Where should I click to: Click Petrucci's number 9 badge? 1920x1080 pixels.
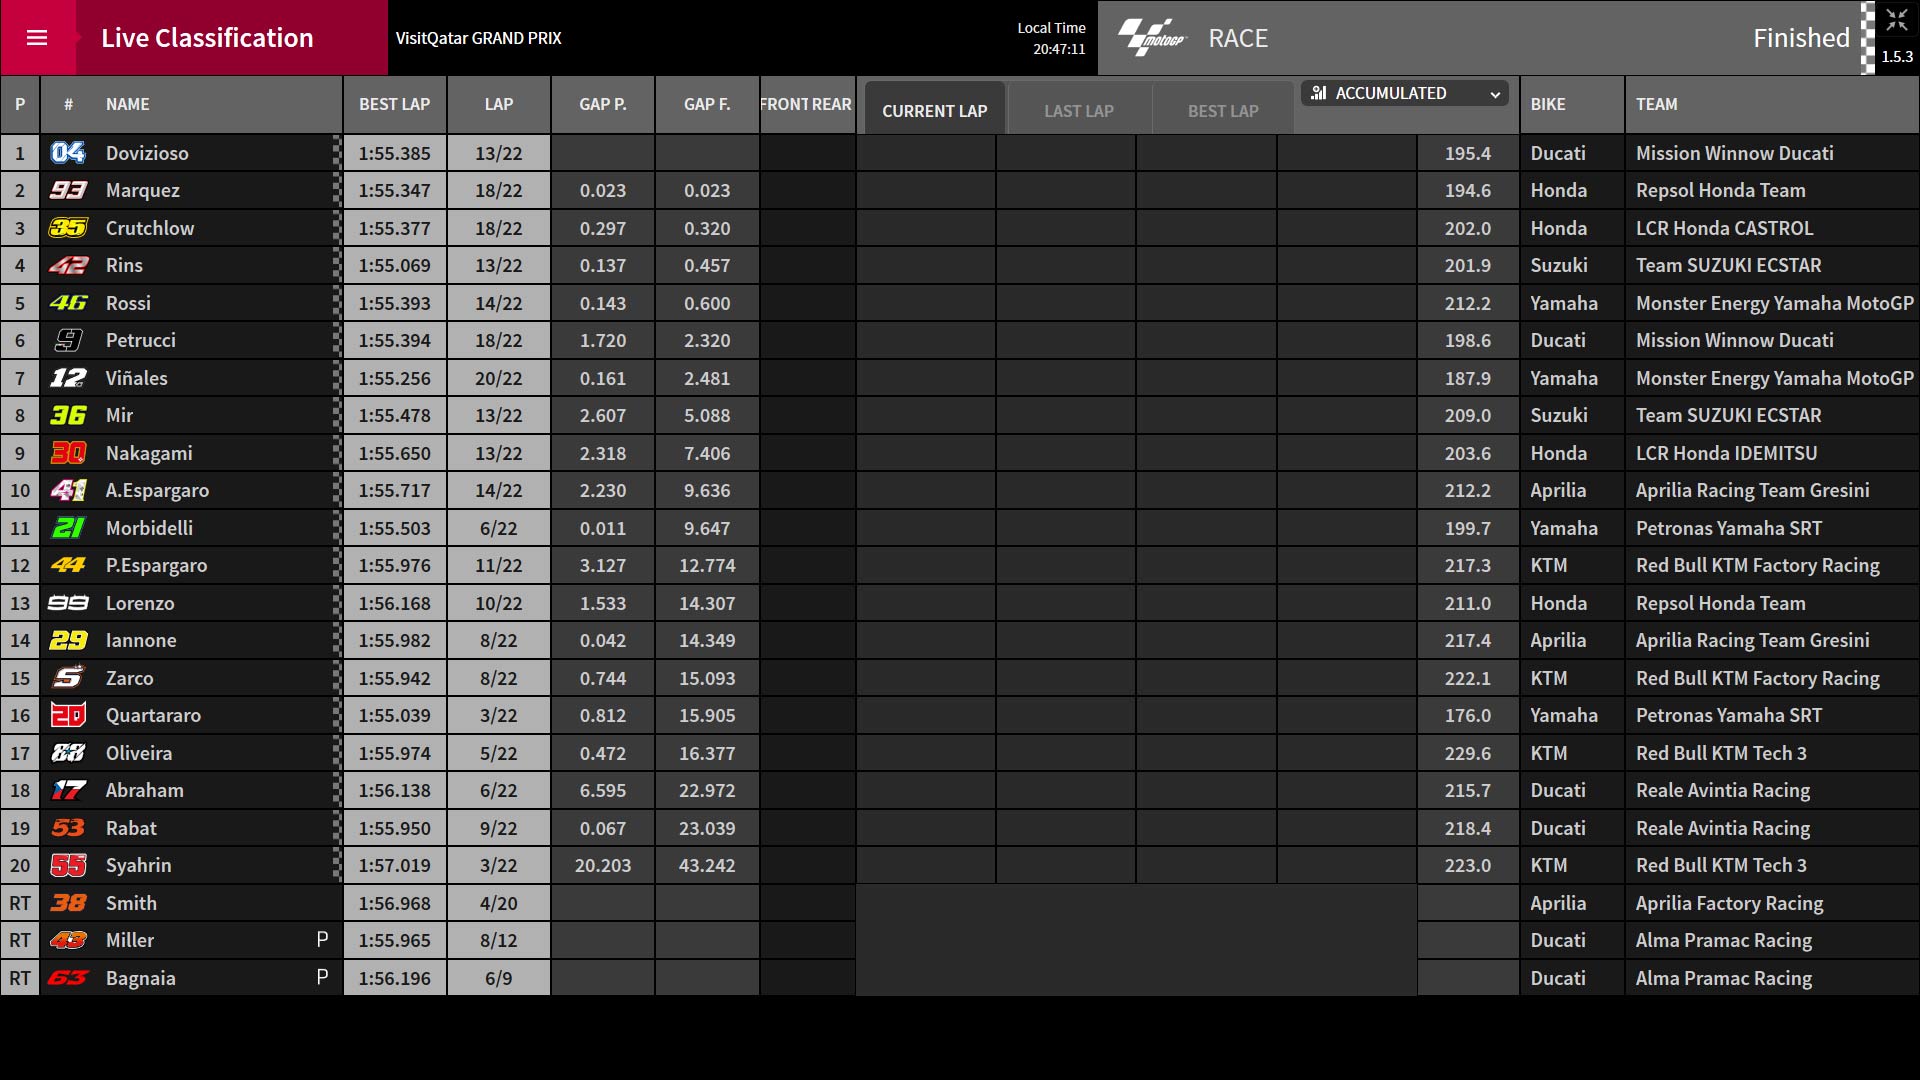68,340
